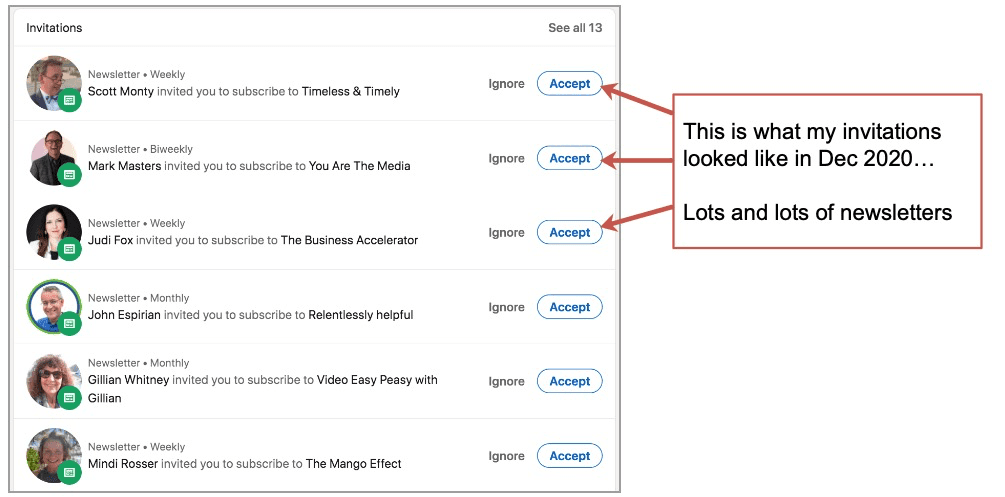This screenshot has width=1005, height=497.
Task: Open Mark Masters' name link
Action: click(x=124, y=165)
